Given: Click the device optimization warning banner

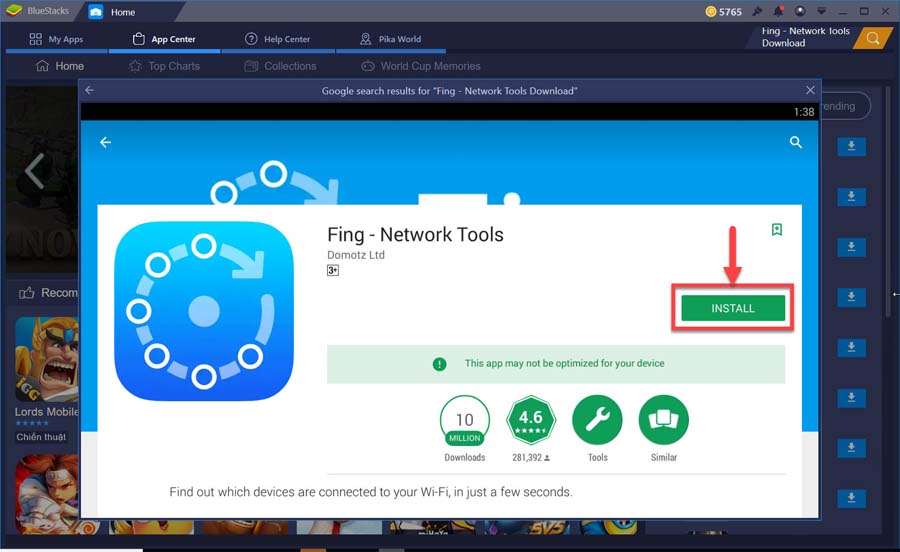Looking at the screenshot, I should [556, 364].
